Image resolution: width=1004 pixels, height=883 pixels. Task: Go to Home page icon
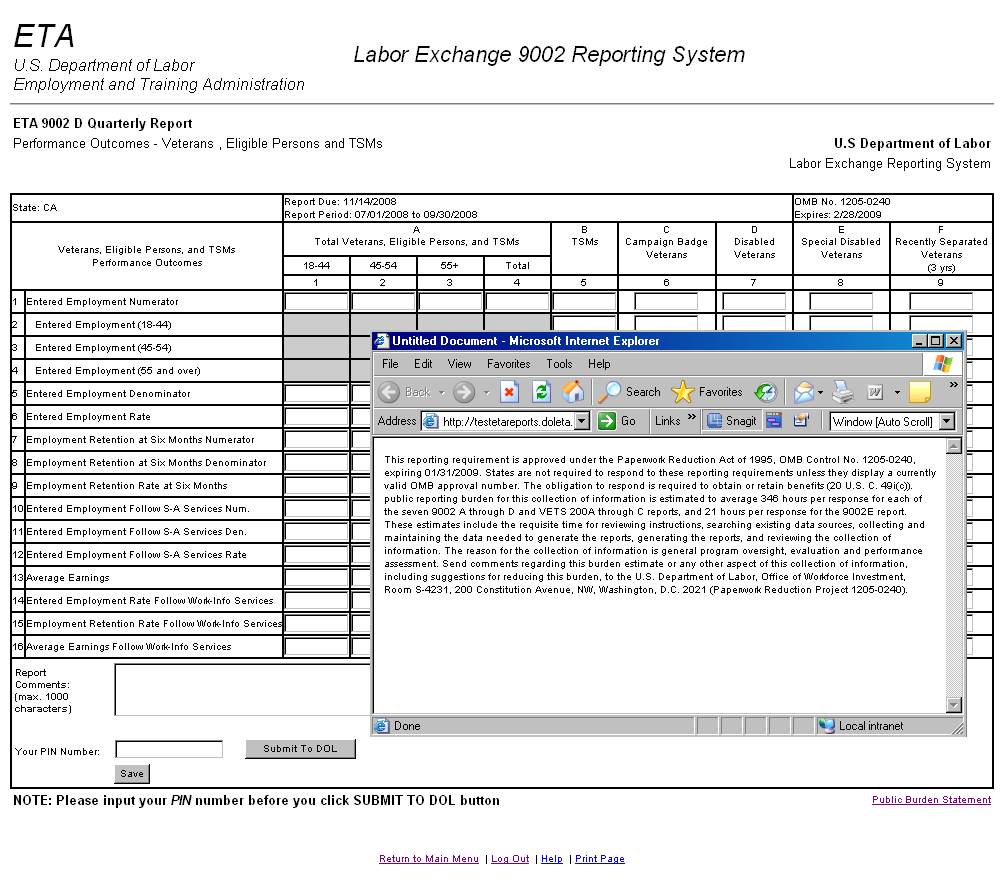point(573,392)
